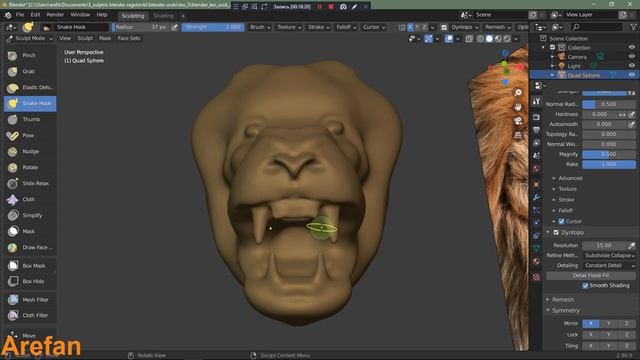640x360 pixels.
Task: Select the Mask brush
Action: (30, 231)
